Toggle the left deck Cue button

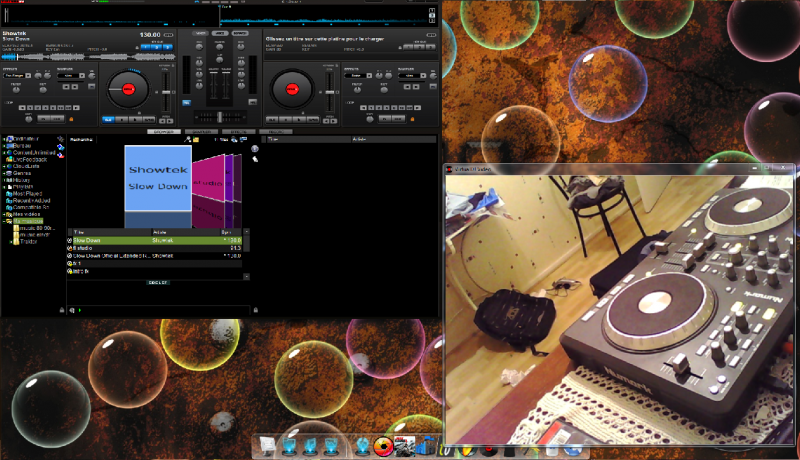click(x=108, y=119)
